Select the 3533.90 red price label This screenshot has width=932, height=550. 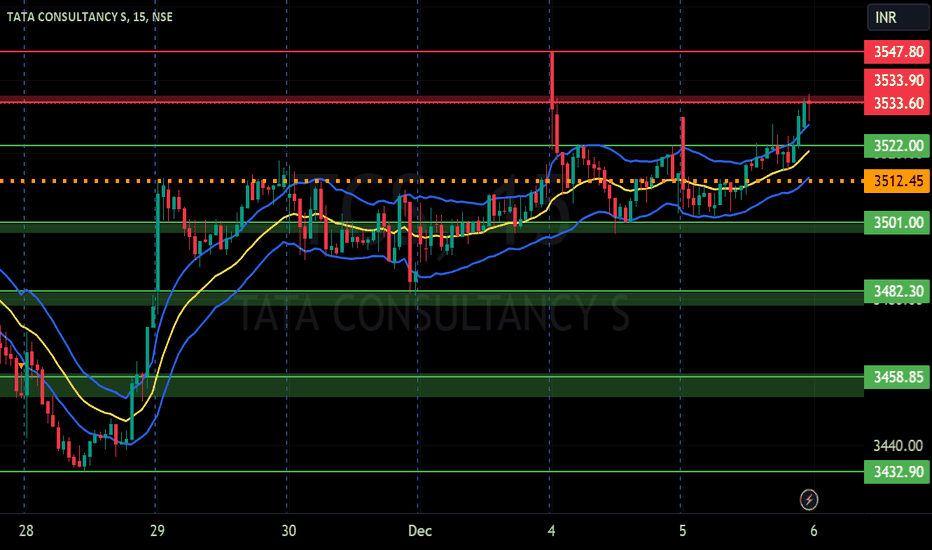point(897,80)
